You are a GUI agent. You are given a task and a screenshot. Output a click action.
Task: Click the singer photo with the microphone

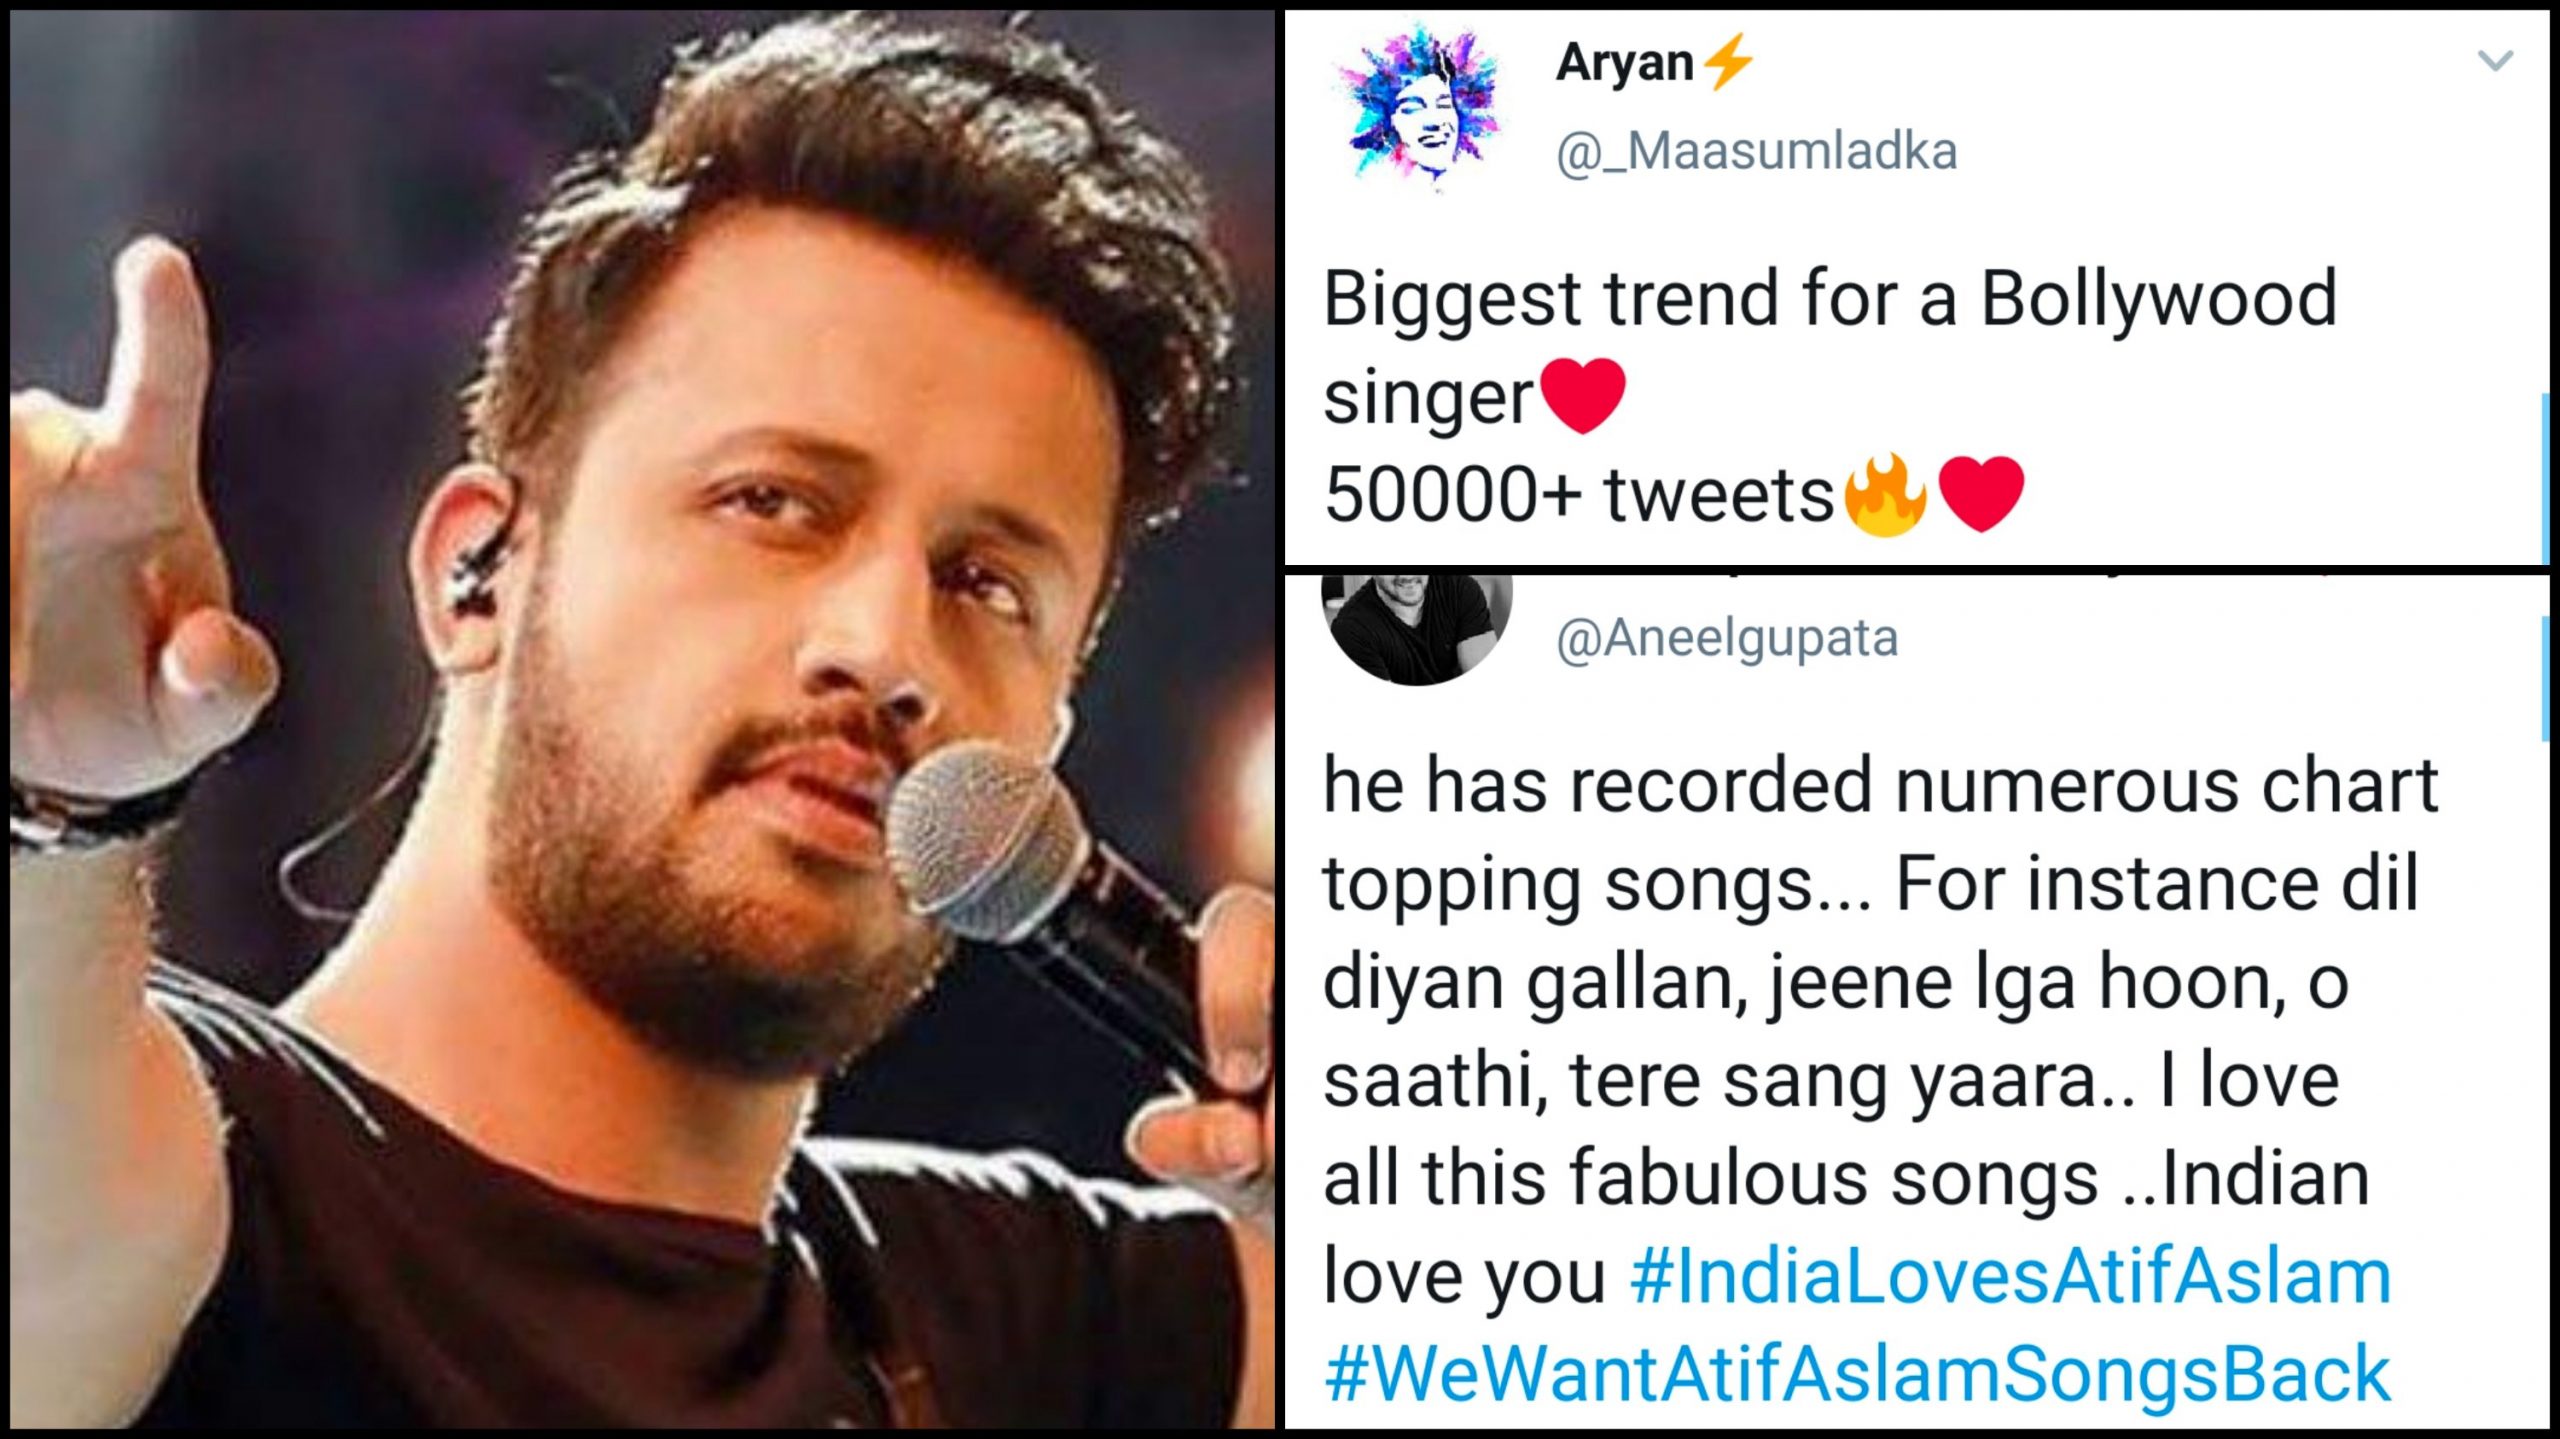pos(642,720)
